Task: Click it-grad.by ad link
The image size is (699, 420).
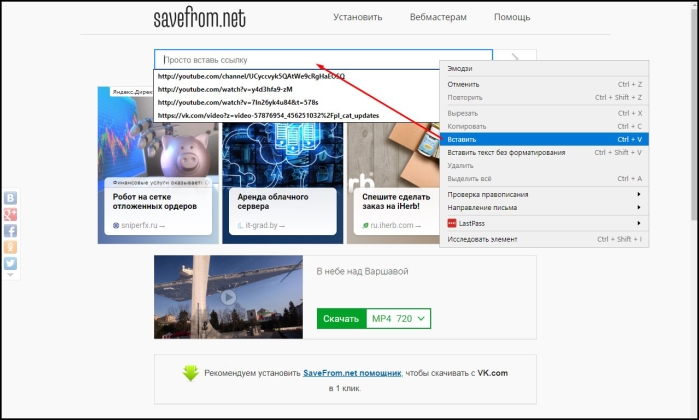Action: (261, 225)
